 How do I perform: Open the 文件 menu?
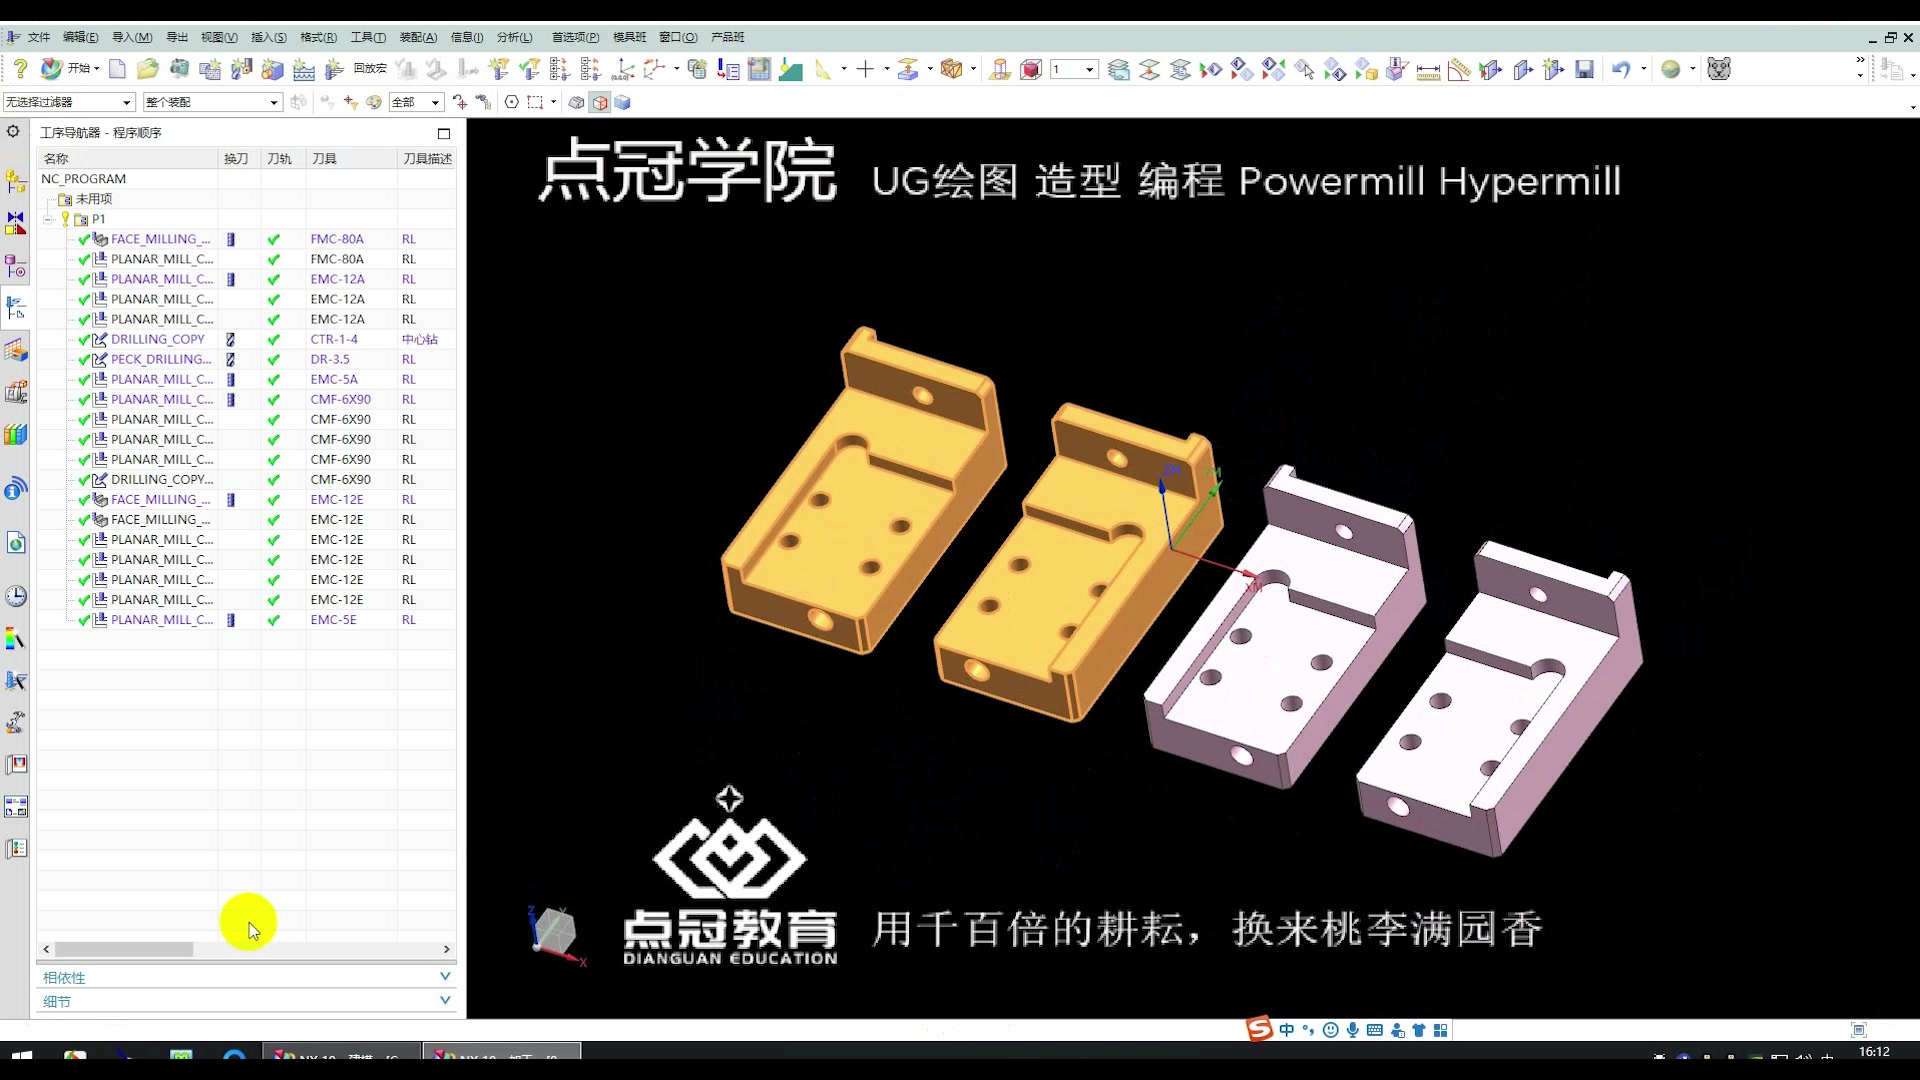[39, 37]
